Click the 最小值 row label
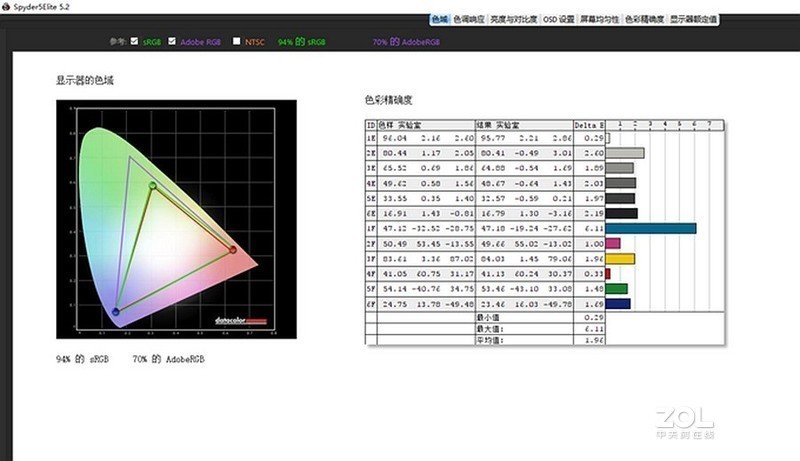The height and width of the screenshot is (461, 800). click(490, 317)
